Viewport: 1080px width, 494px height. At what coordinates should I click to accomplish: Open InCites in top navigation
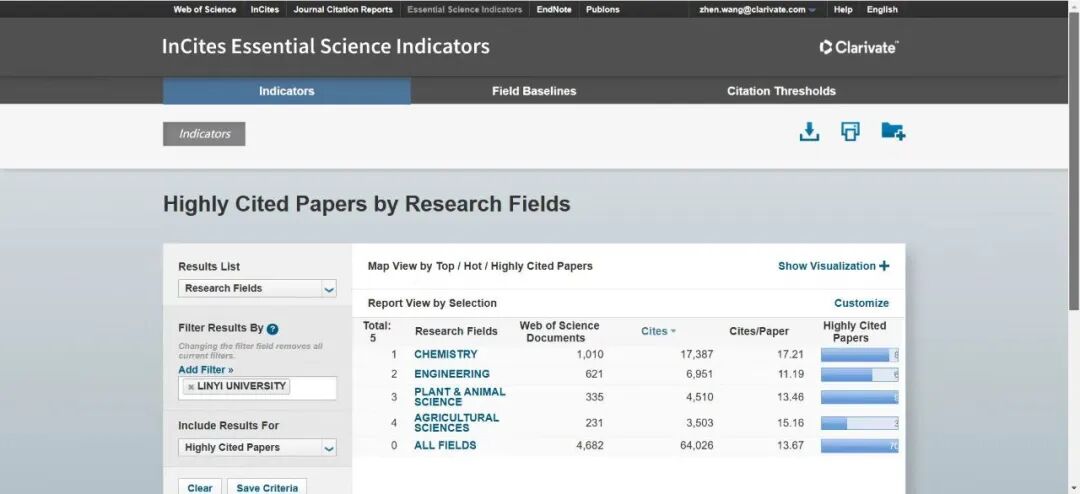264,10
